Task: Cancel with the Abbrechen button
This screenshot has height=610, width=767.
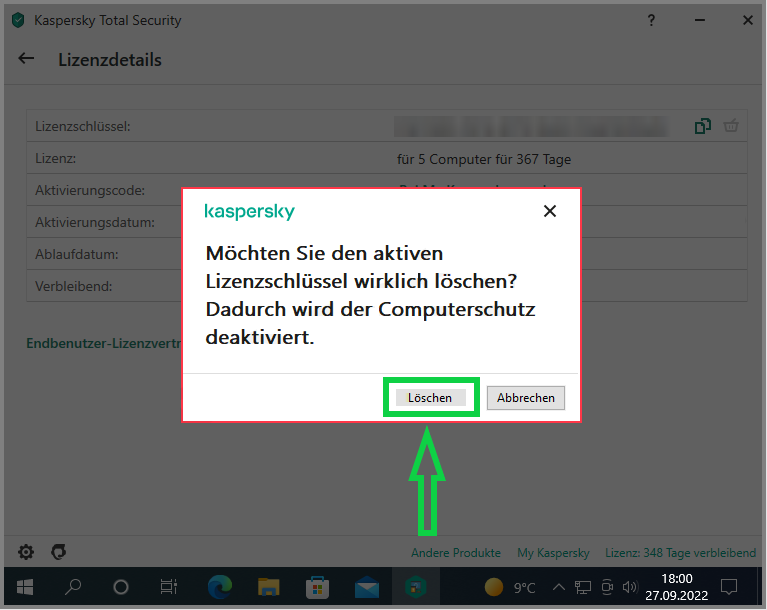Action: (x=526, y=398)
